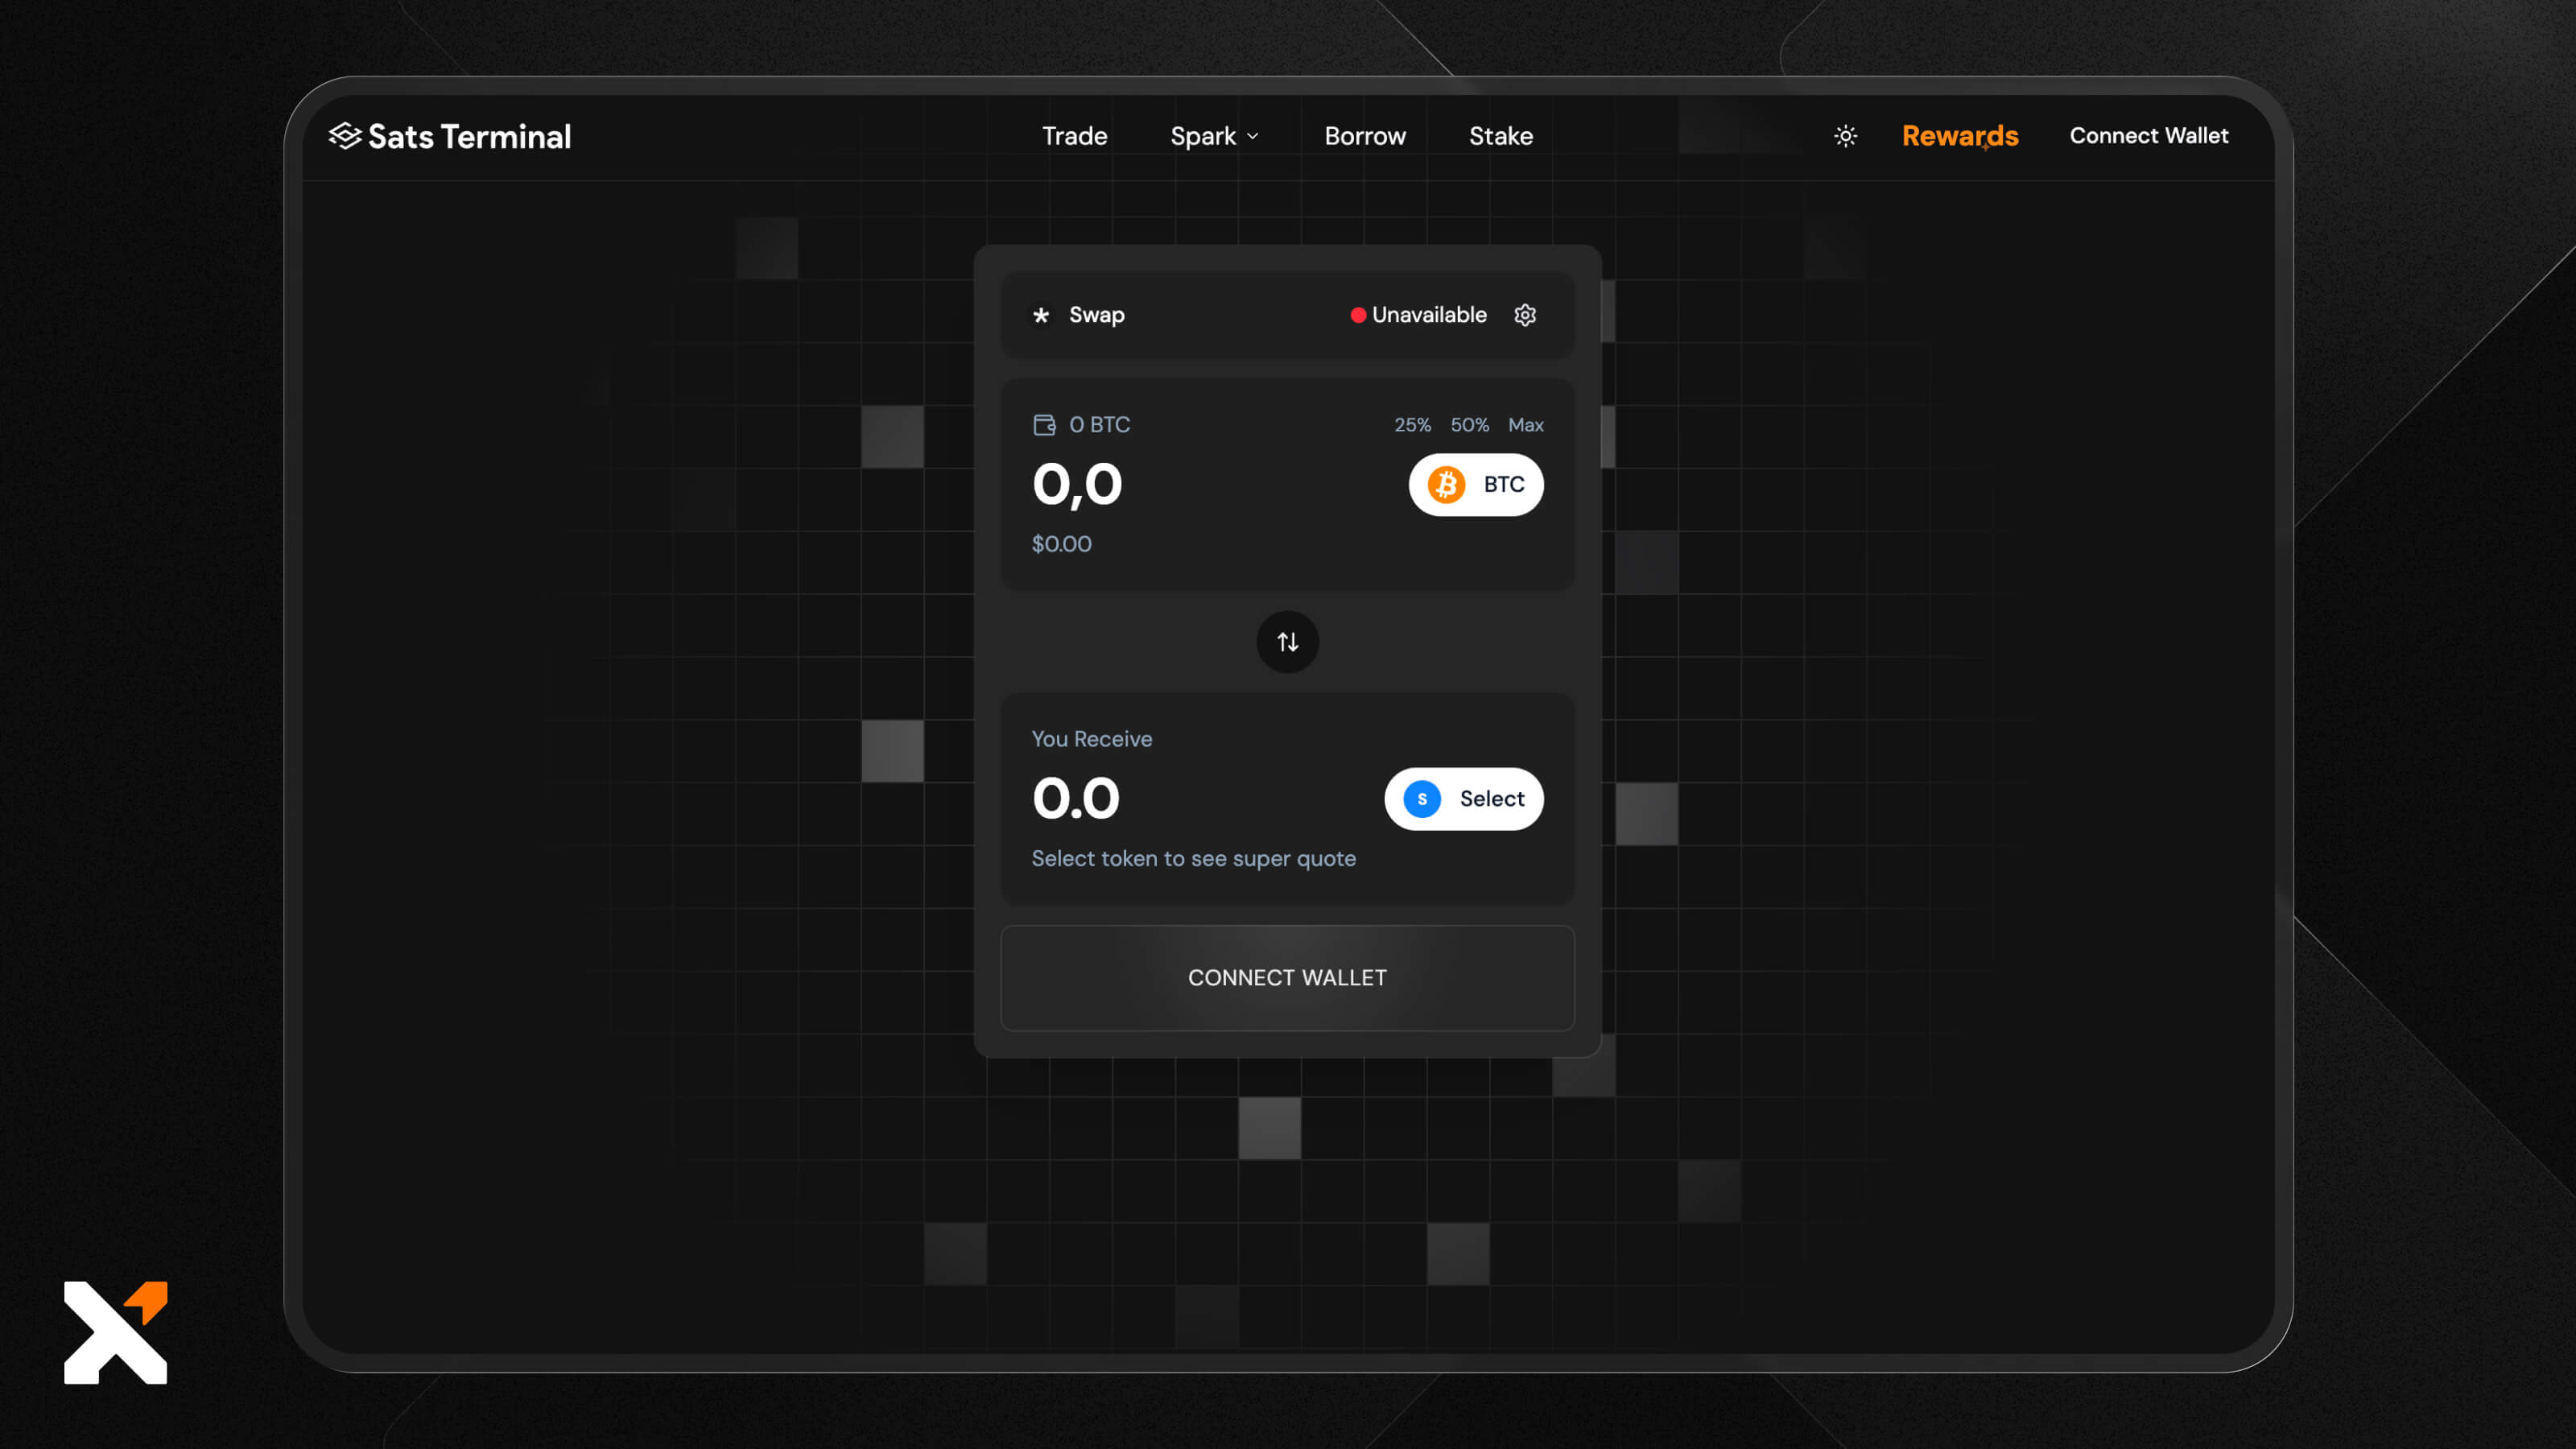This screenshot has height=1449, width=2576.
Task: Click the Sats Terminal logo icon
Action: pyautogui.click(x=345, y=136)
